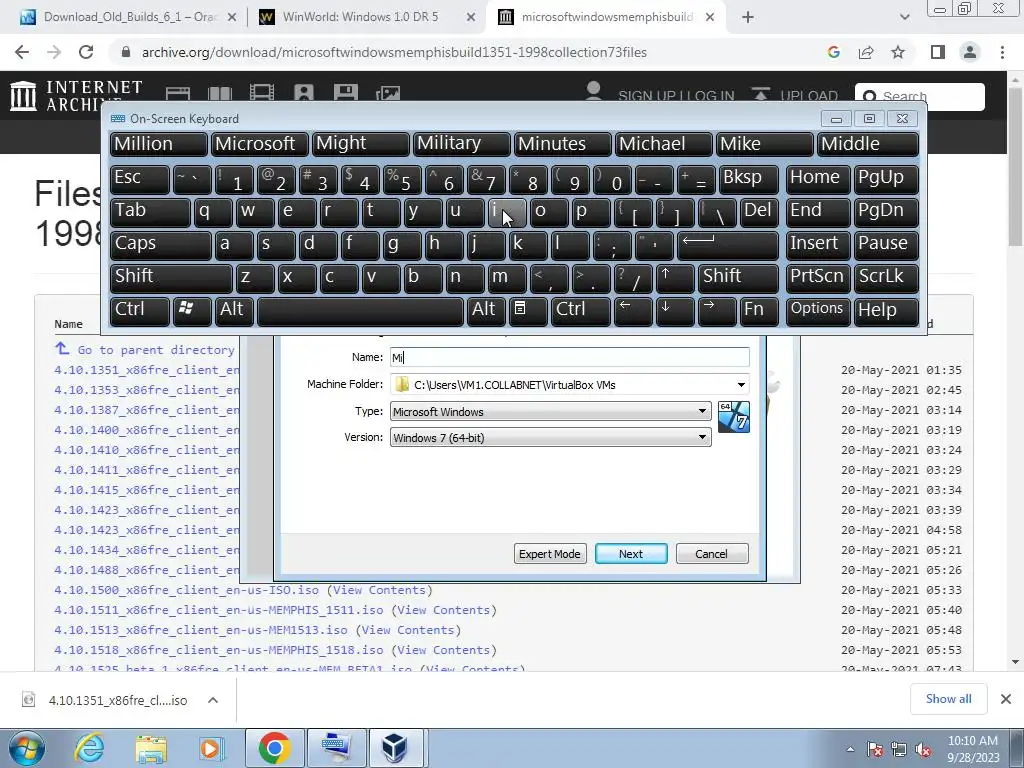Open Internet Explorer from taskbar
The height and width of the screenshot is (768, 1024).
(x=89, y=748)
